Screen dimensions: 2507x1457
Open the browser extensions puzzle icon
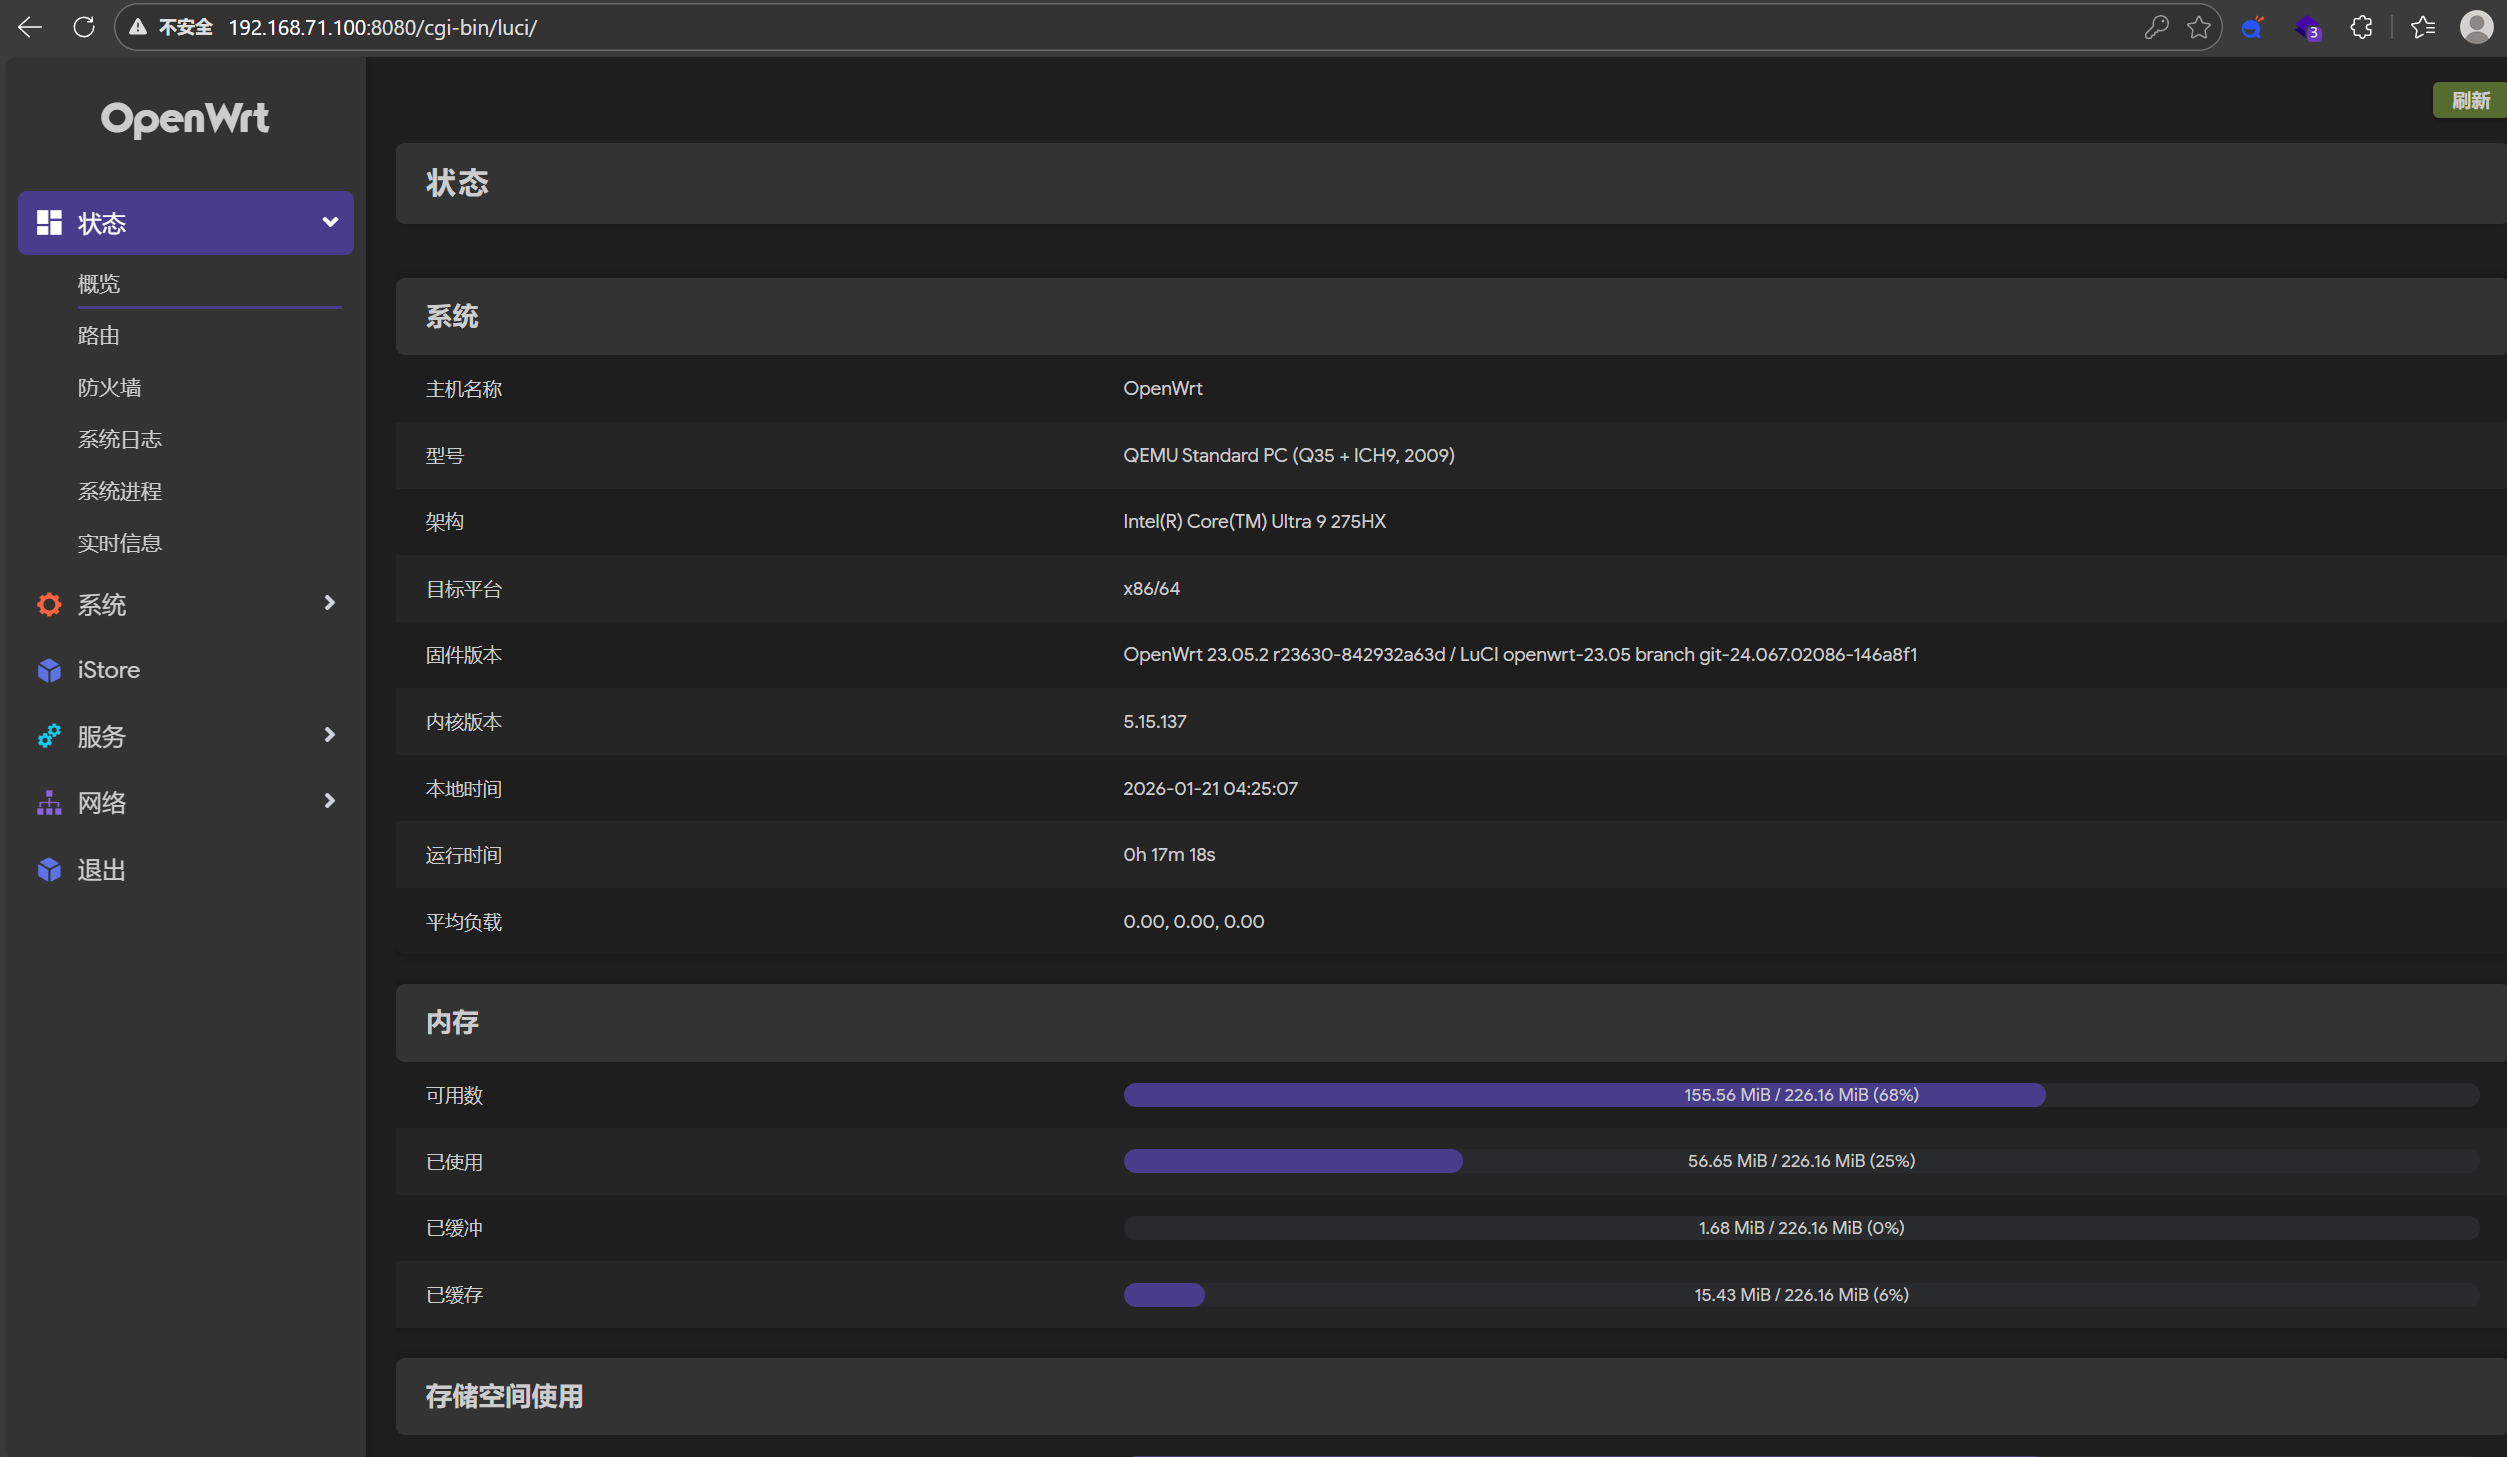click(x=2361, y=27)
